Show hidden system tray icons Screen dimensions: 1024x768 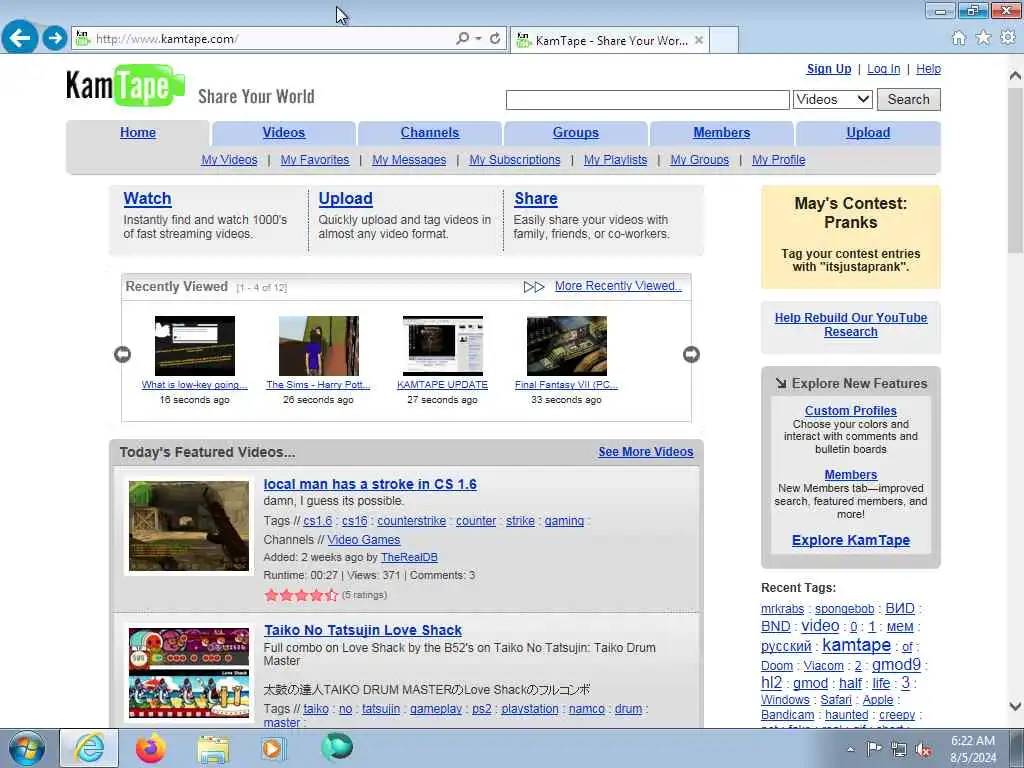coord(850,750)
